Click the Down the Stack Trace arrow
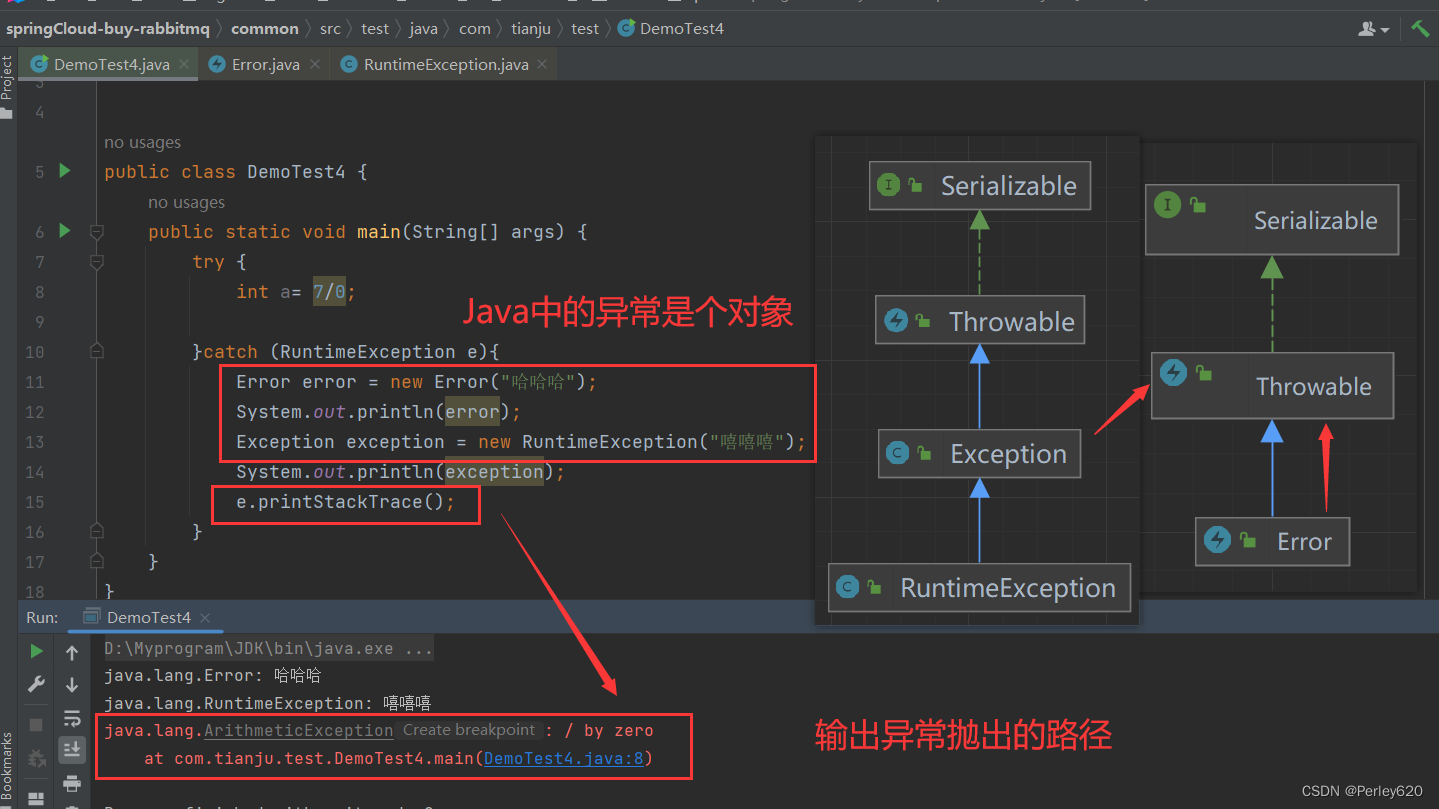Image resolution: width=1439 pixels, height=809 pixels. coord(72,684)
